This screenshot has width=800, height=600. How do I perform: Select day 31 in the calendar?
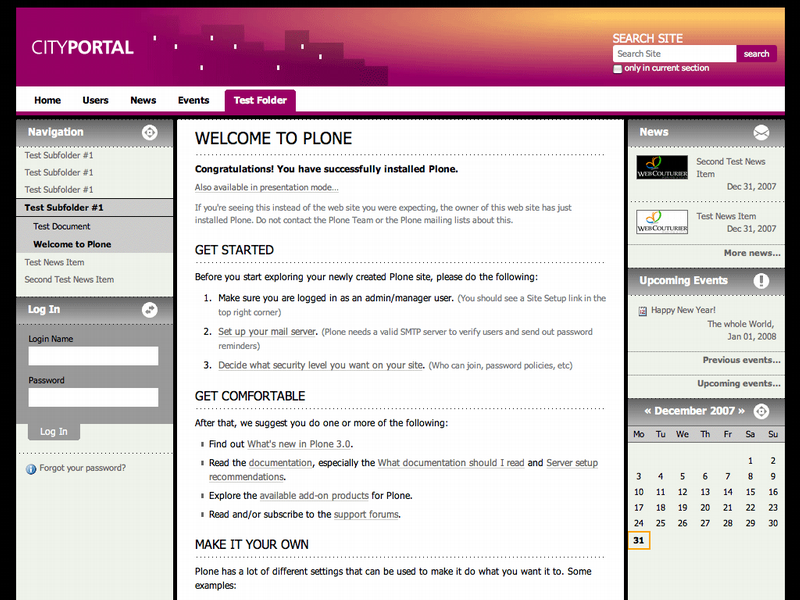click(639, 541)
